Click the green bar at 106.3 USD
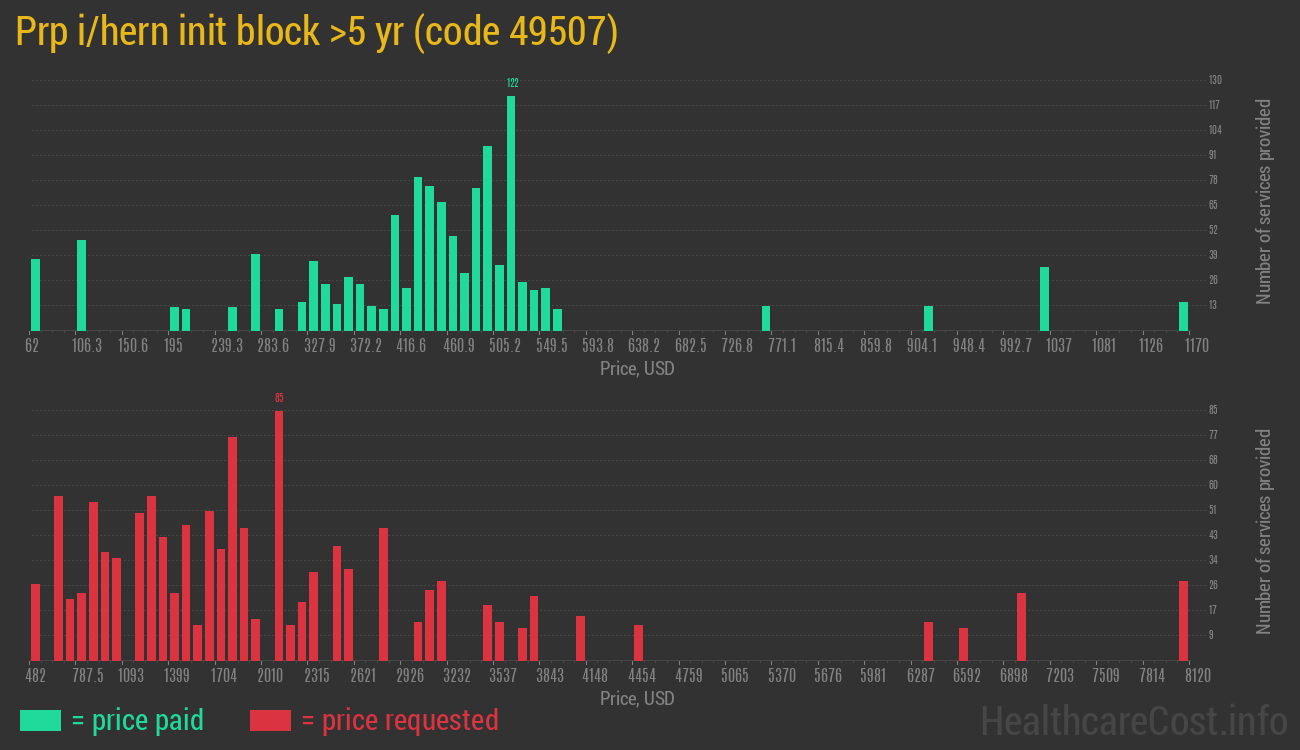1300x750 pixels. (82, 285)
